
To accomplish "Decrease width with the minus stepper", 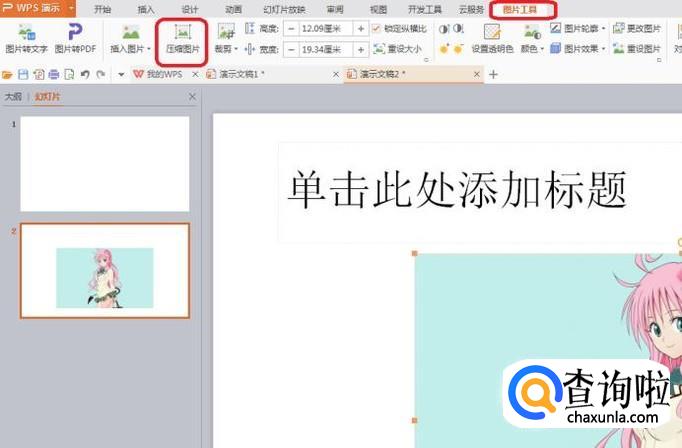I will [x=291, y=50].
